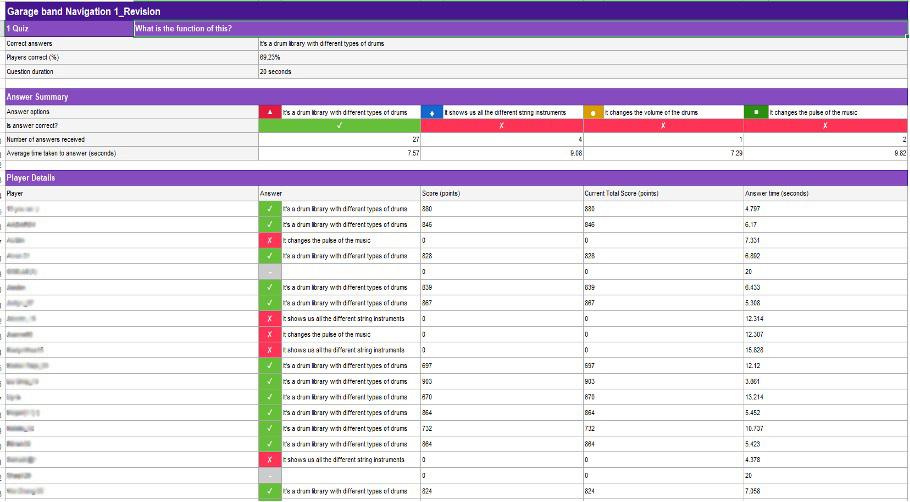Click the green check icon in the score 880 row
Viewport: 910px width, 502px height.
[270, 209]
